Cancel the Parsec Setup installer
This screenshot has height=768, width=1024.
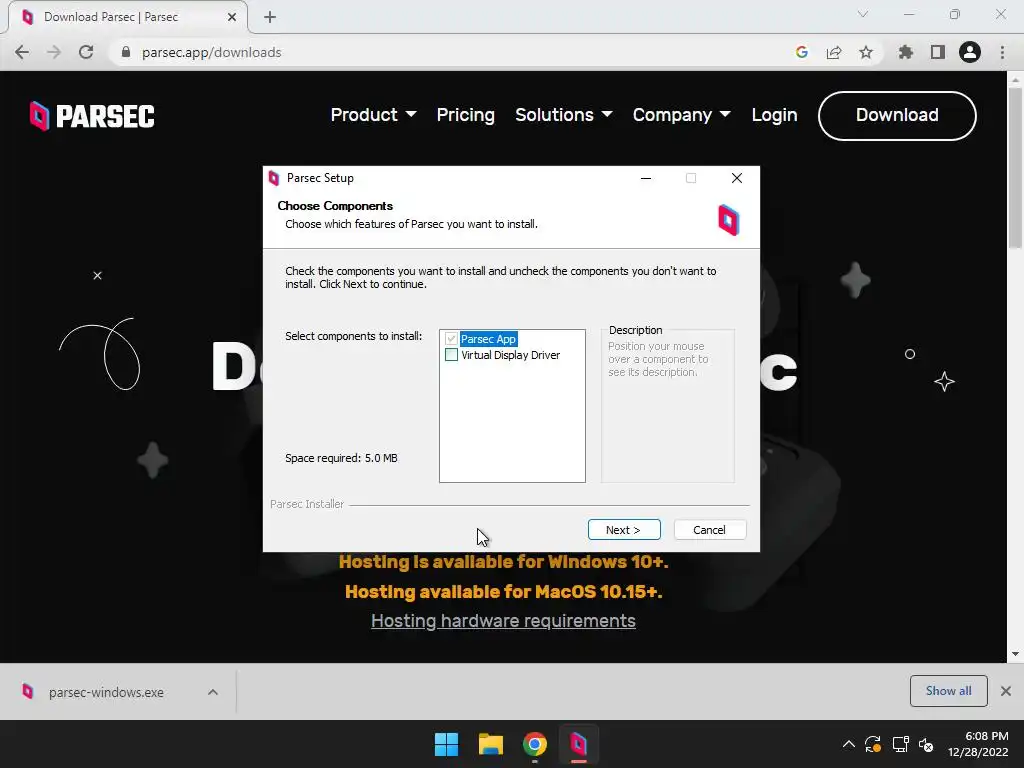click(x=709, y=530)
